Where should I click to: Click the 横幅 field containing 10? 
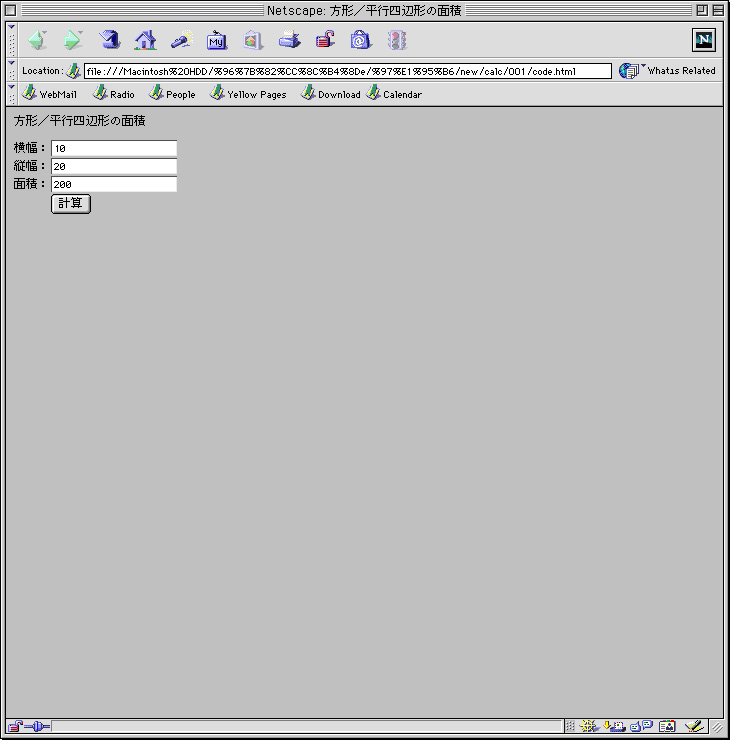[x=114, y=148]
